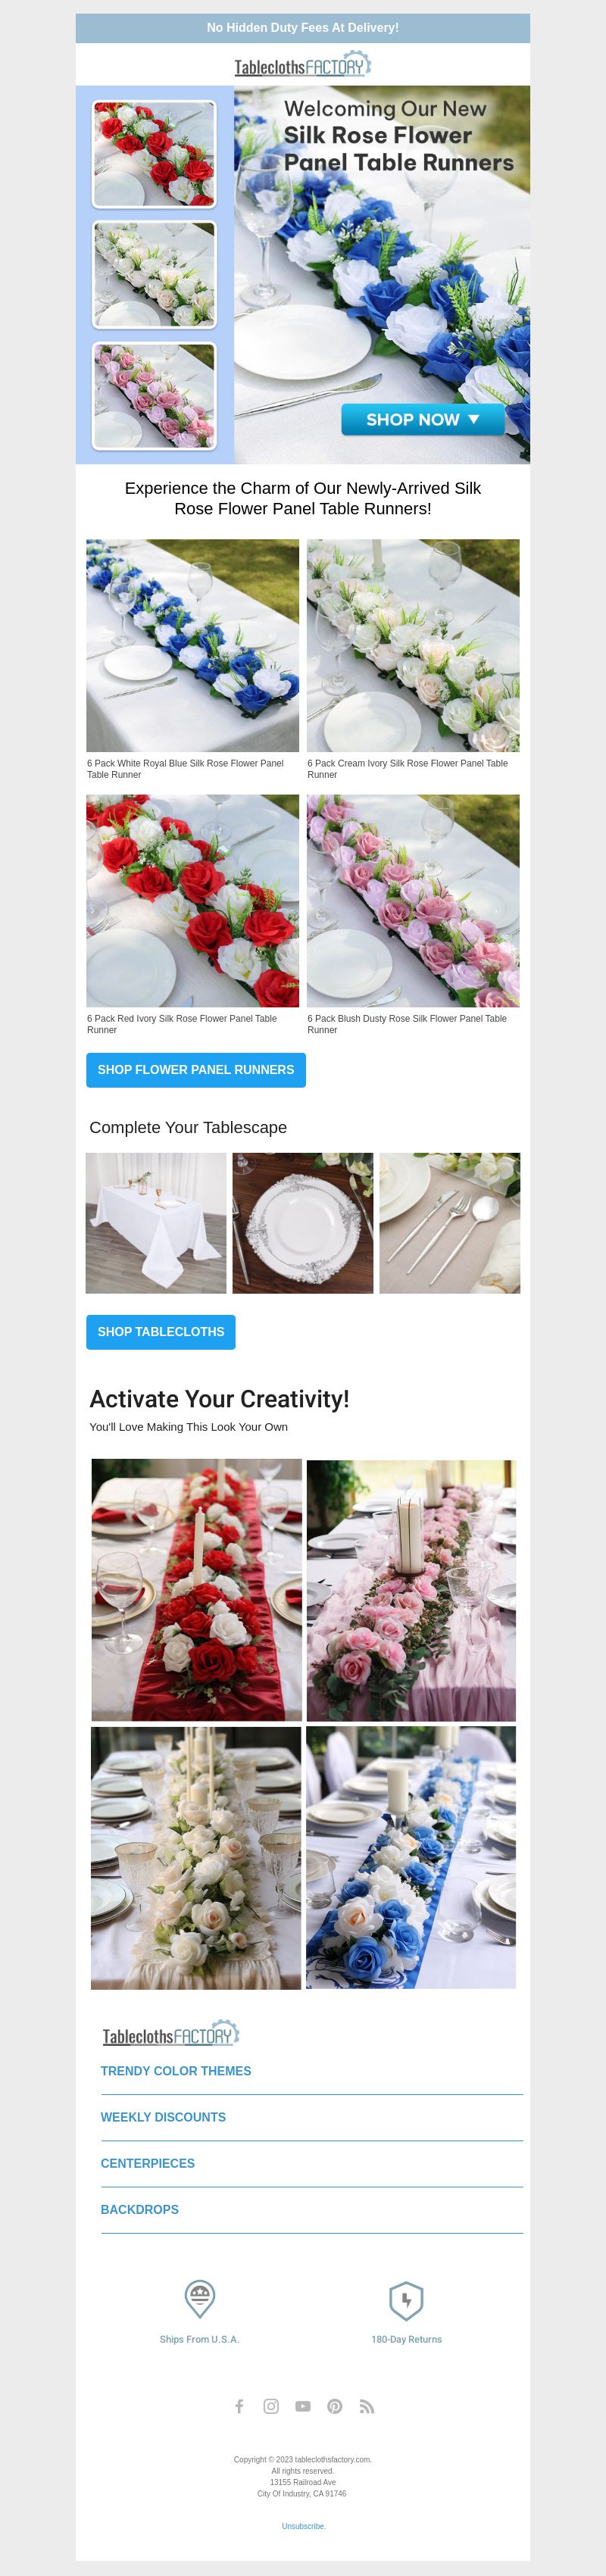Screen dimensions: 606x2576
Task: Click the Unsubscribe link
Action: pos(303,2526)
